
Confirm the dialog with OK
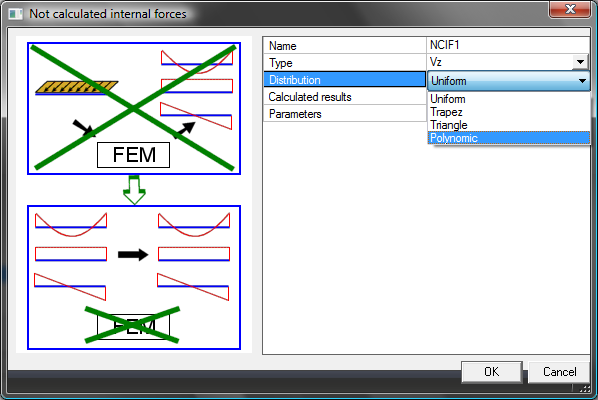point(491,372)
